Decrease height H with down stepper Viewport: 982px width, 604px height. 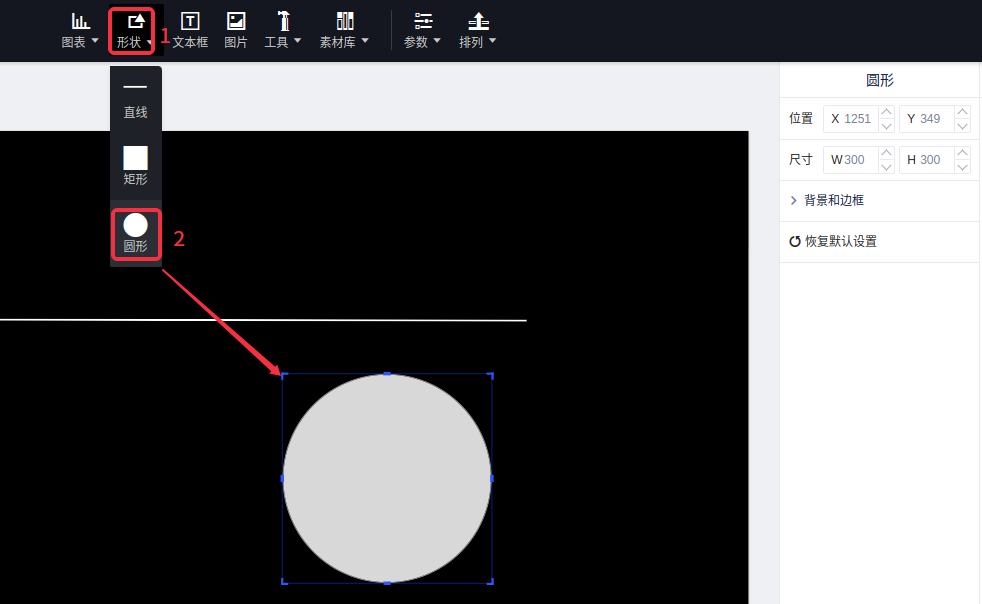962,167
